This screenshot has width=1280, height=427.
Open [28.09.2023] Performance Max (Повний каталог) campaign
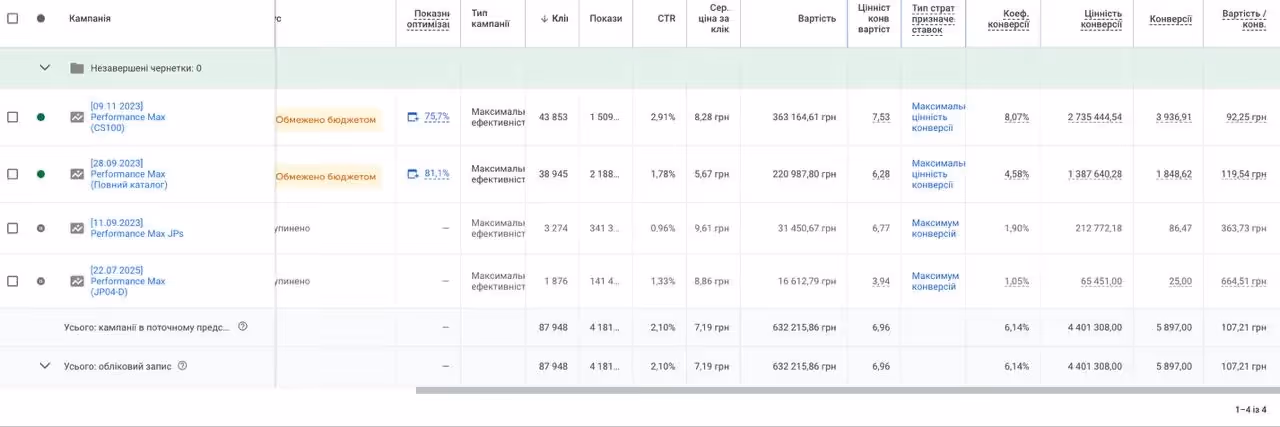coord(129,174)
